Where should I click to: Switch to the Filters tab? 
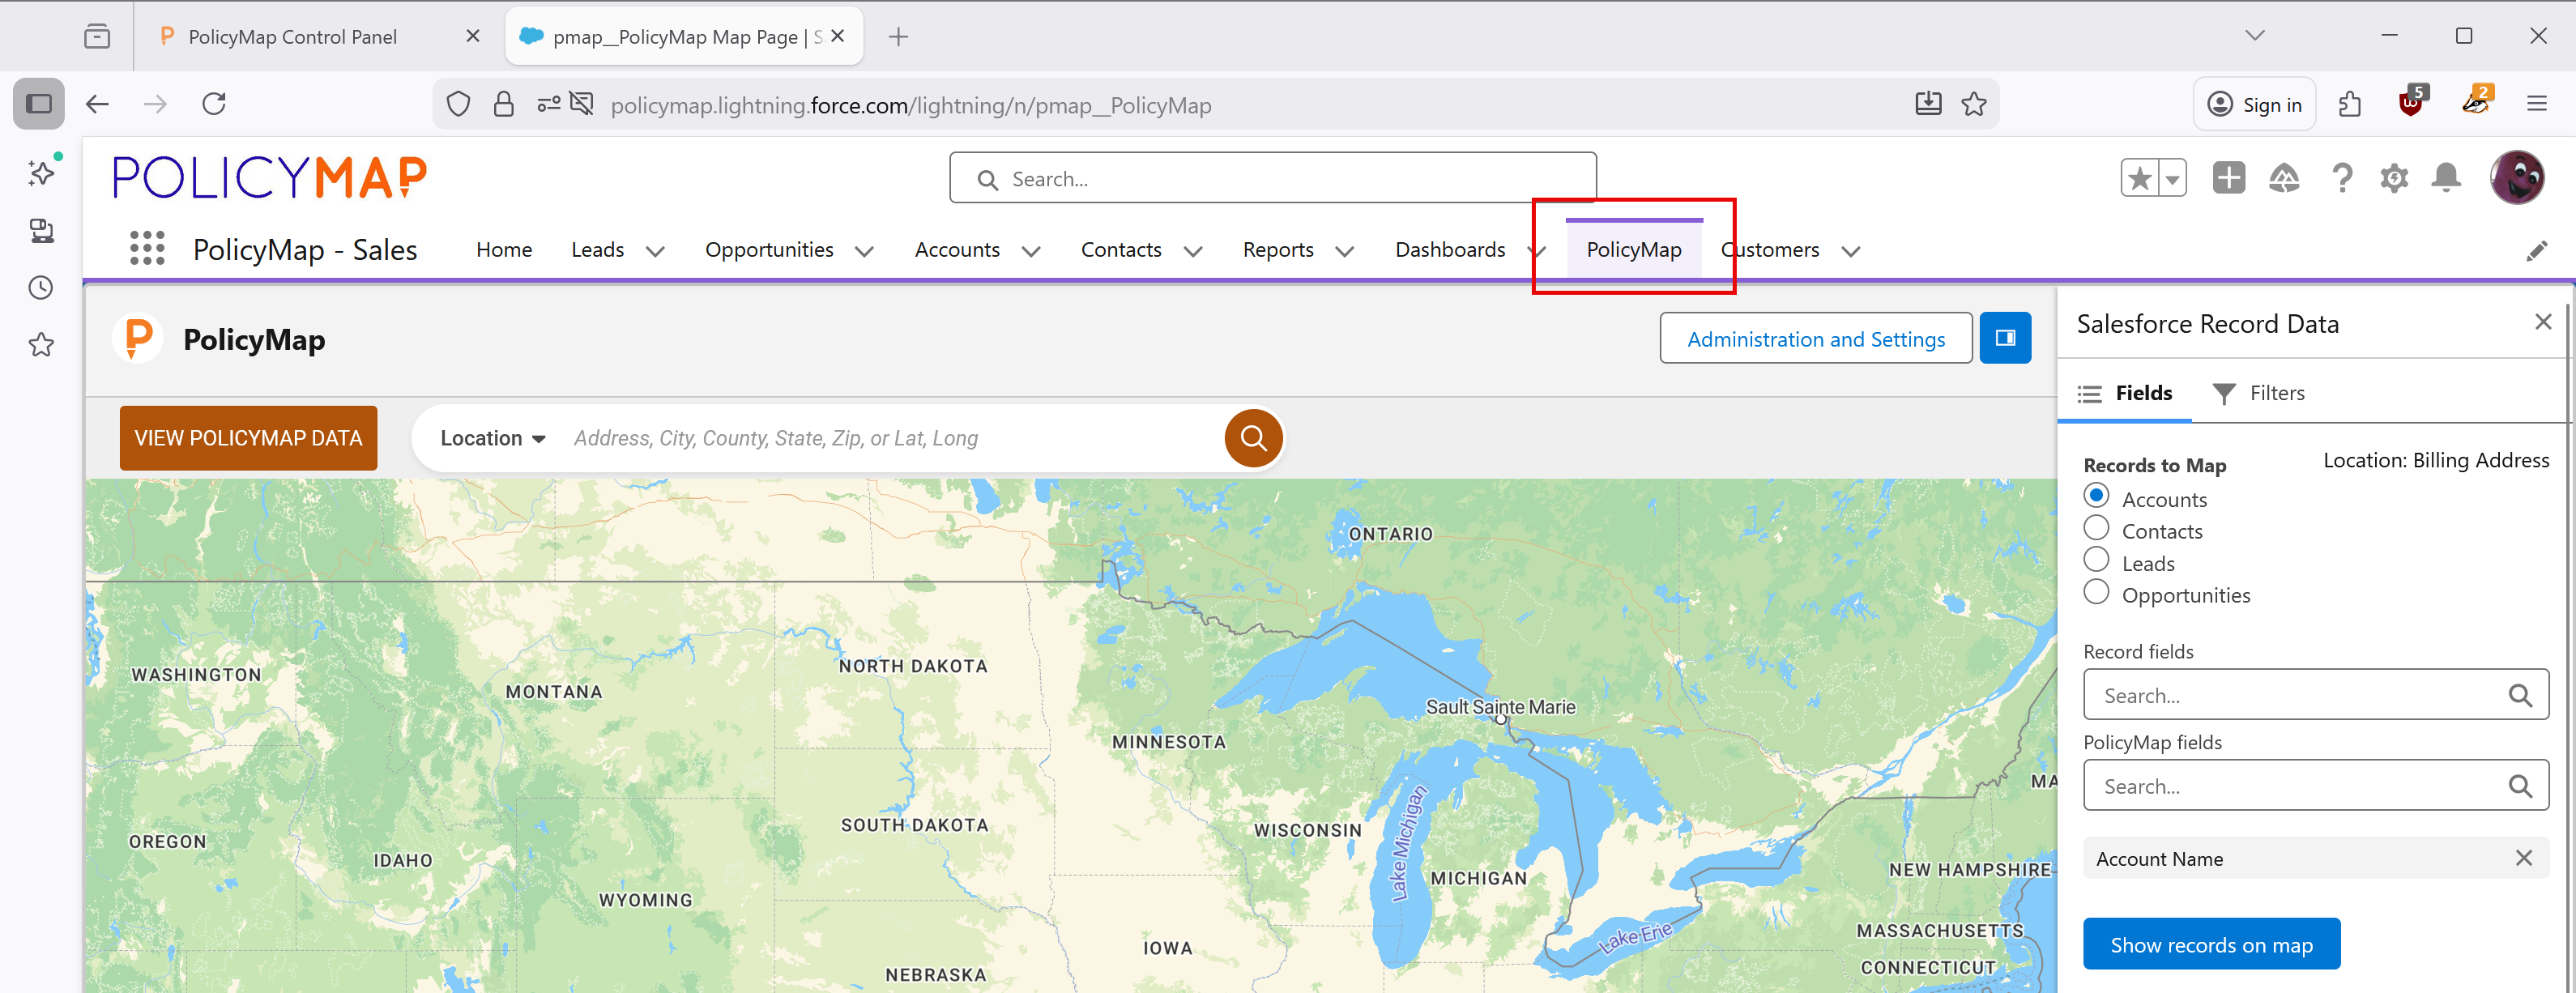point(2259,393)
